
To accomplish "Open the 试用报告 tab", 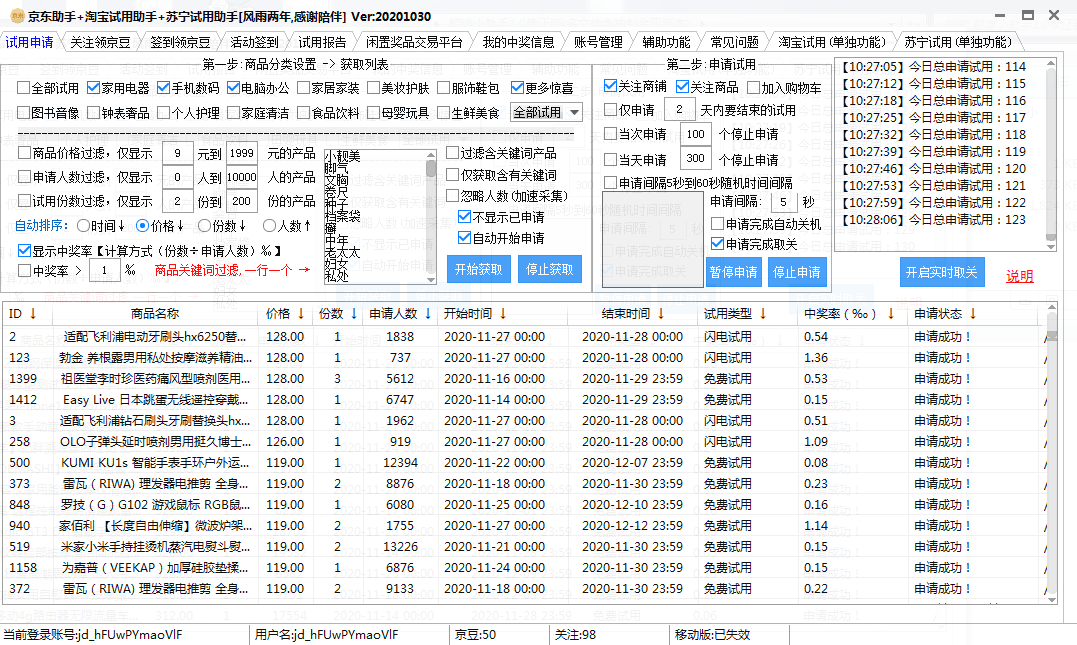I will coord(322,43).
